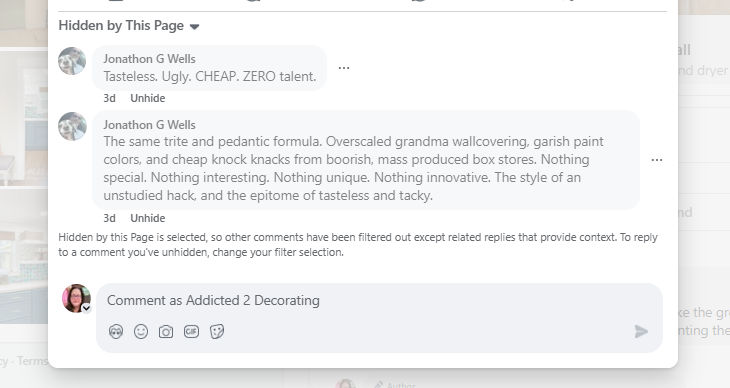Viewport: 730px width, 388px height.
Task: Send the comment with the arrow icon
Action: (641, 331)
